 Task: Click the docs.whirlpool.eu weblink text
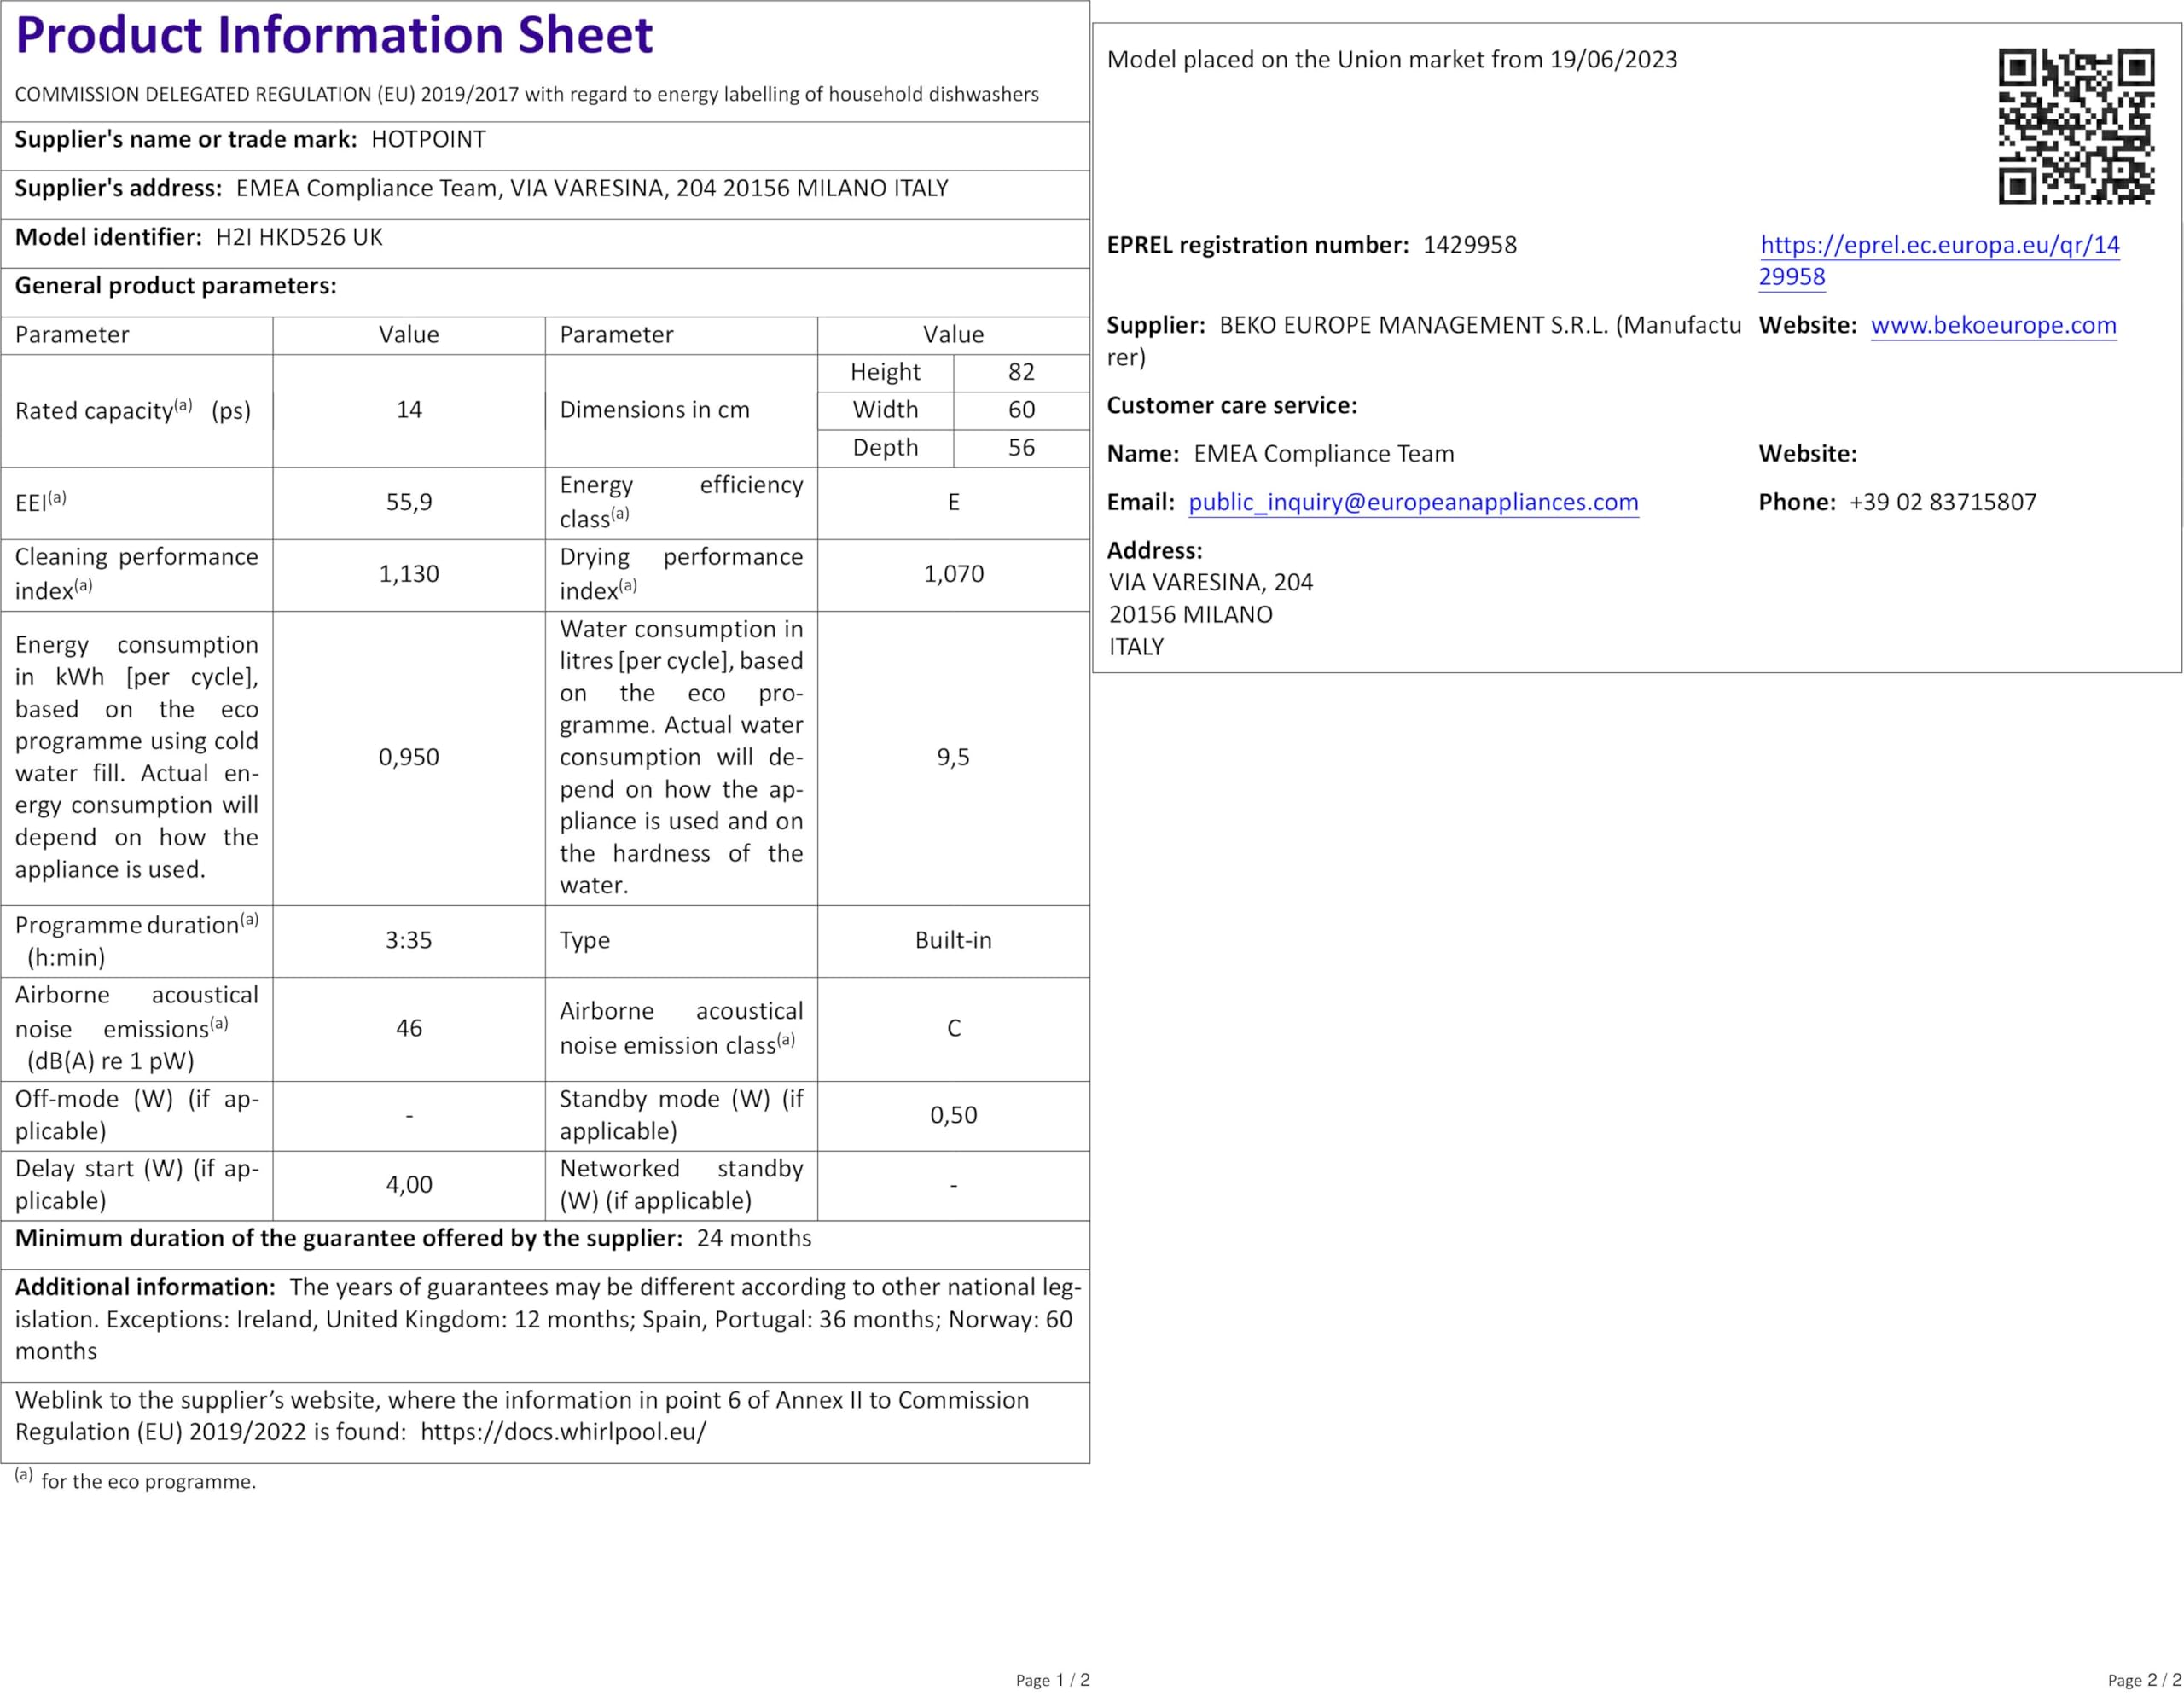pyautogui.click(x=563, y=1431)
